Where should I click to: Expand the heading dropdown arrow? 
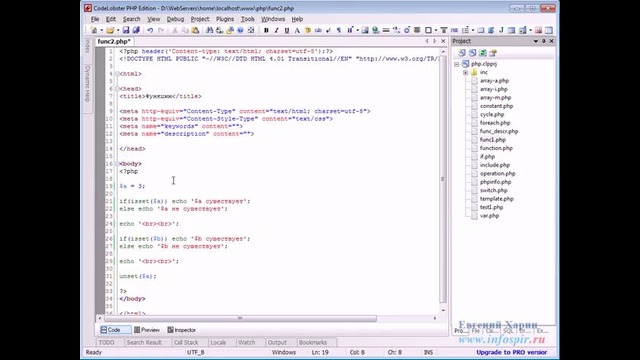(x=358, y=30)
